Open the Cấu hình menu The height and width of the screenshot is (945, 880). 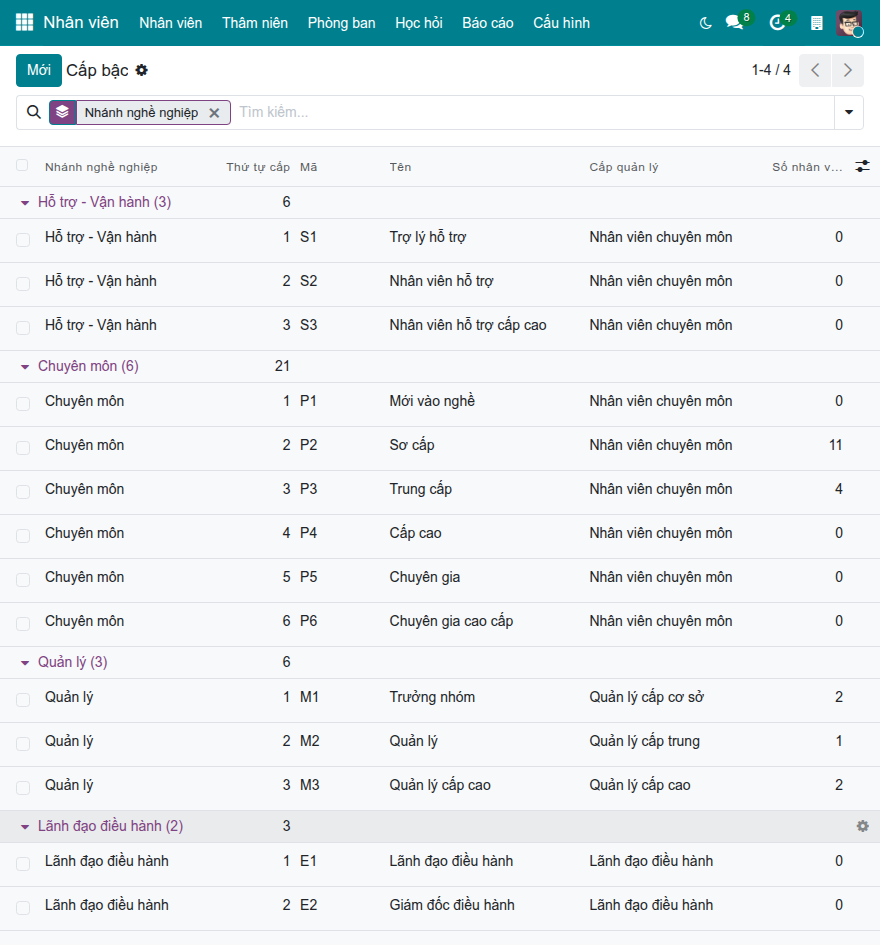pos(561,23)
